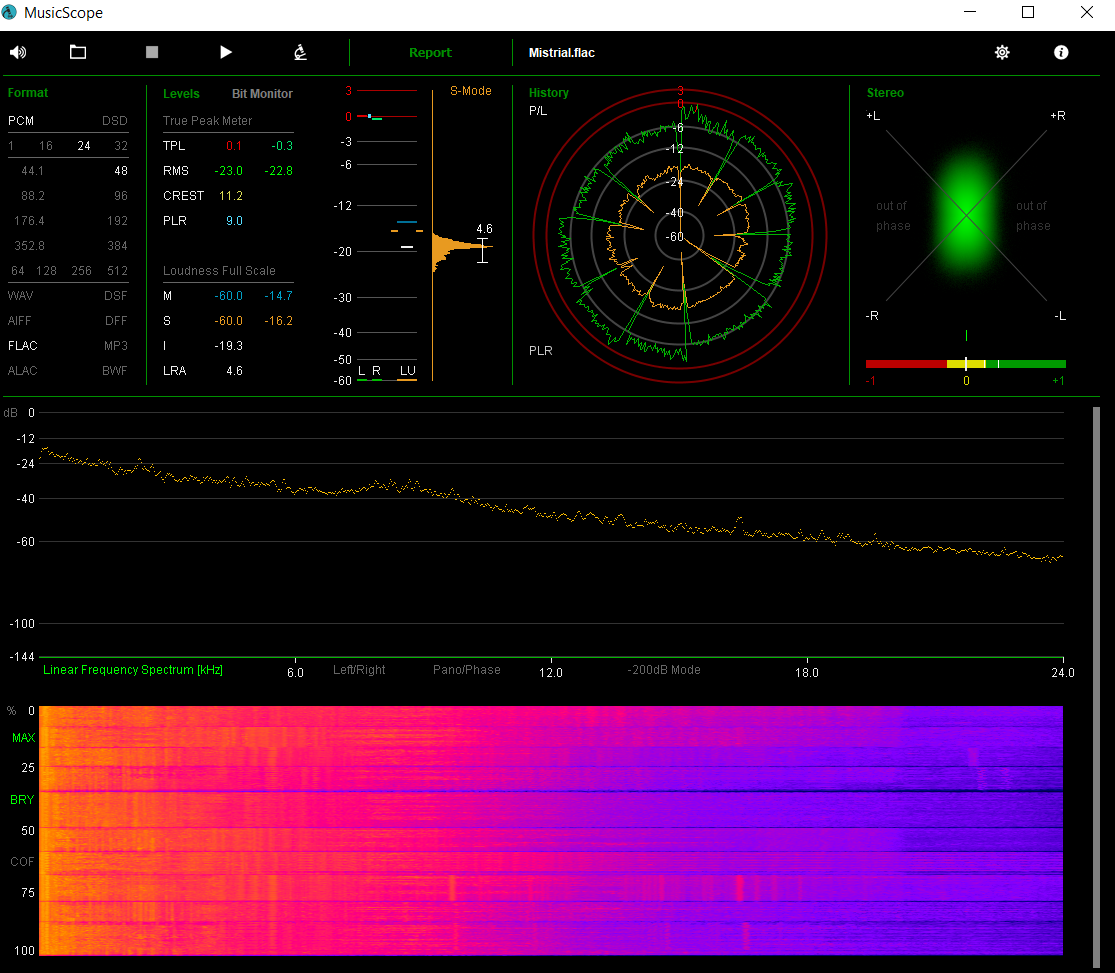Click the Stereo panel heading
This screenshot has width=1115, height=973.
pyautogui.click(x=885, y=92)
